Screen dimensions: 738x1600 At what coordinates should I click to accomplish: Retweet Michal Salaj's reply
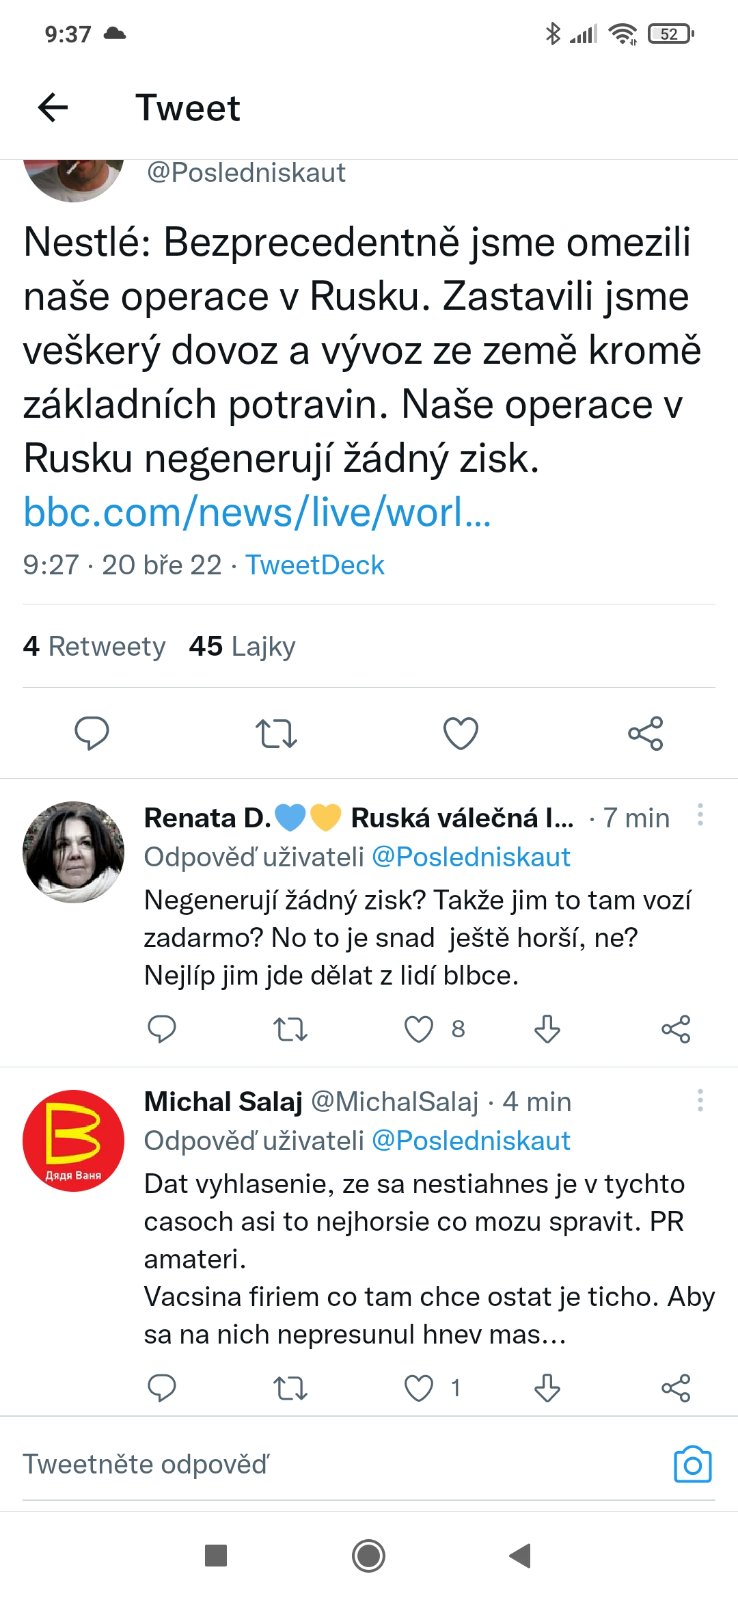(x=290, y=1388)
